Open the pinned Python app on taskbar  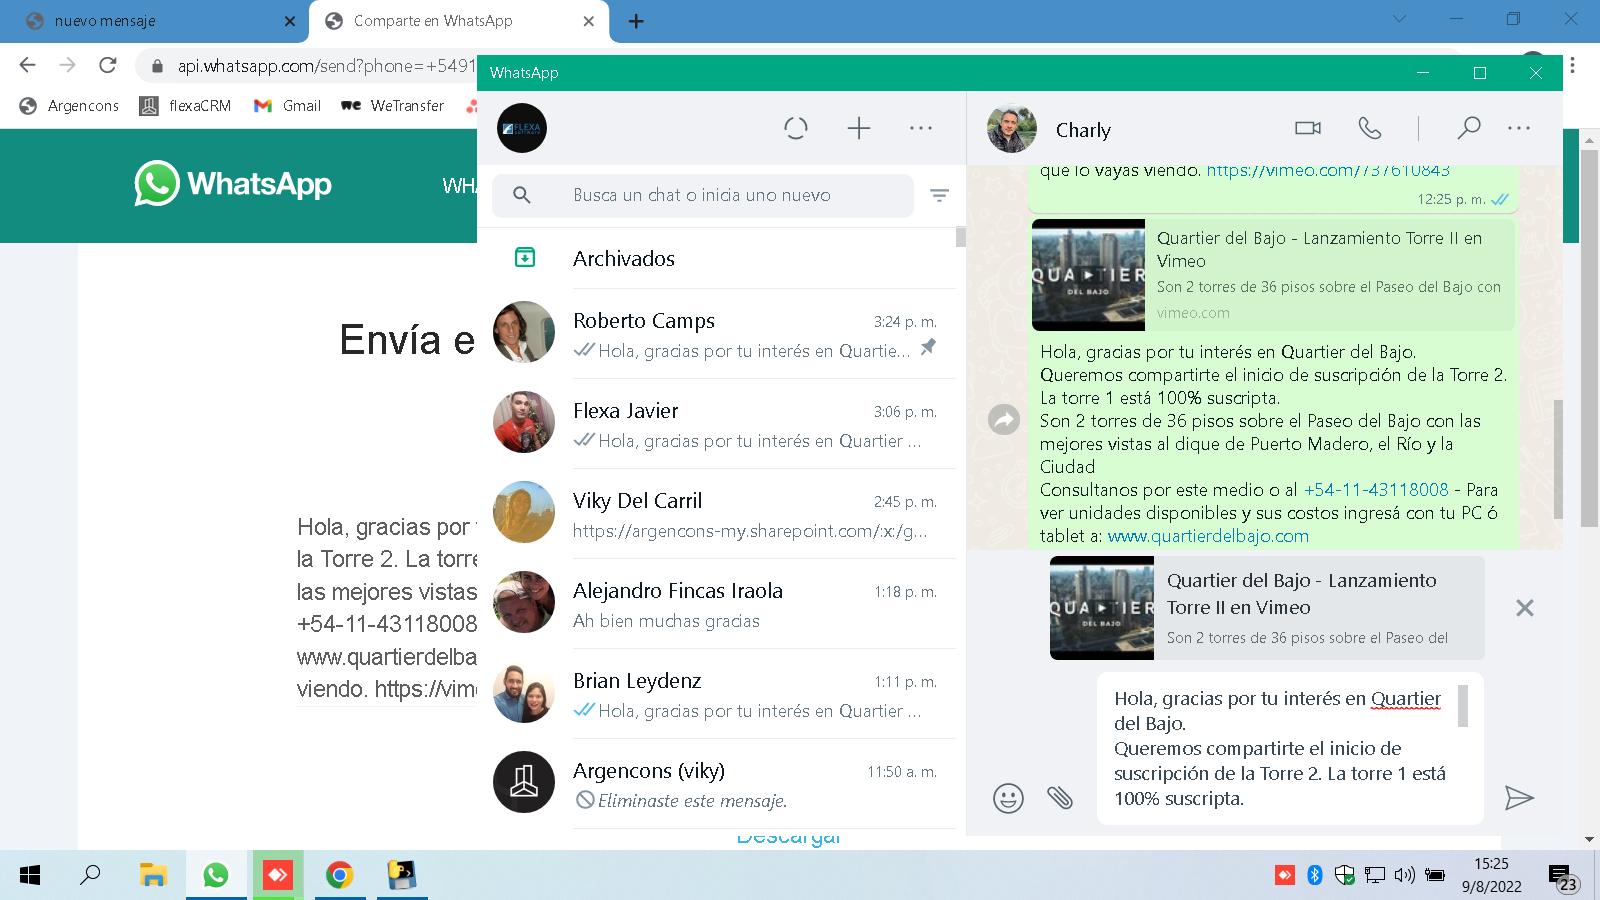coord(402,875)
